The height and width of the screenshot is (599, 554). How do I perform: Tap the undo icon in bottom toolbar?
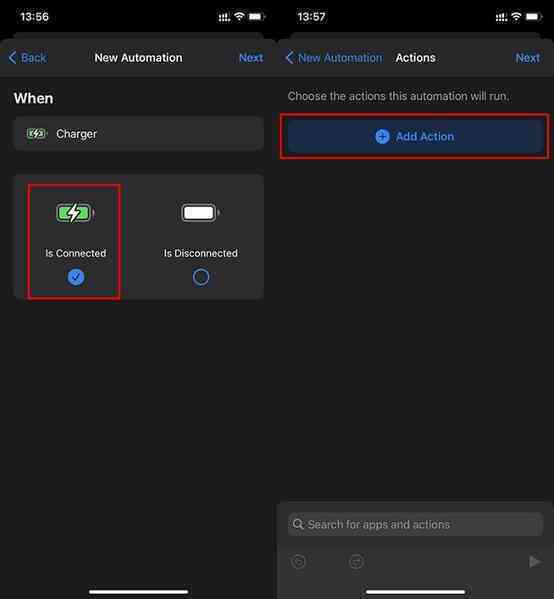pos(298,562)
